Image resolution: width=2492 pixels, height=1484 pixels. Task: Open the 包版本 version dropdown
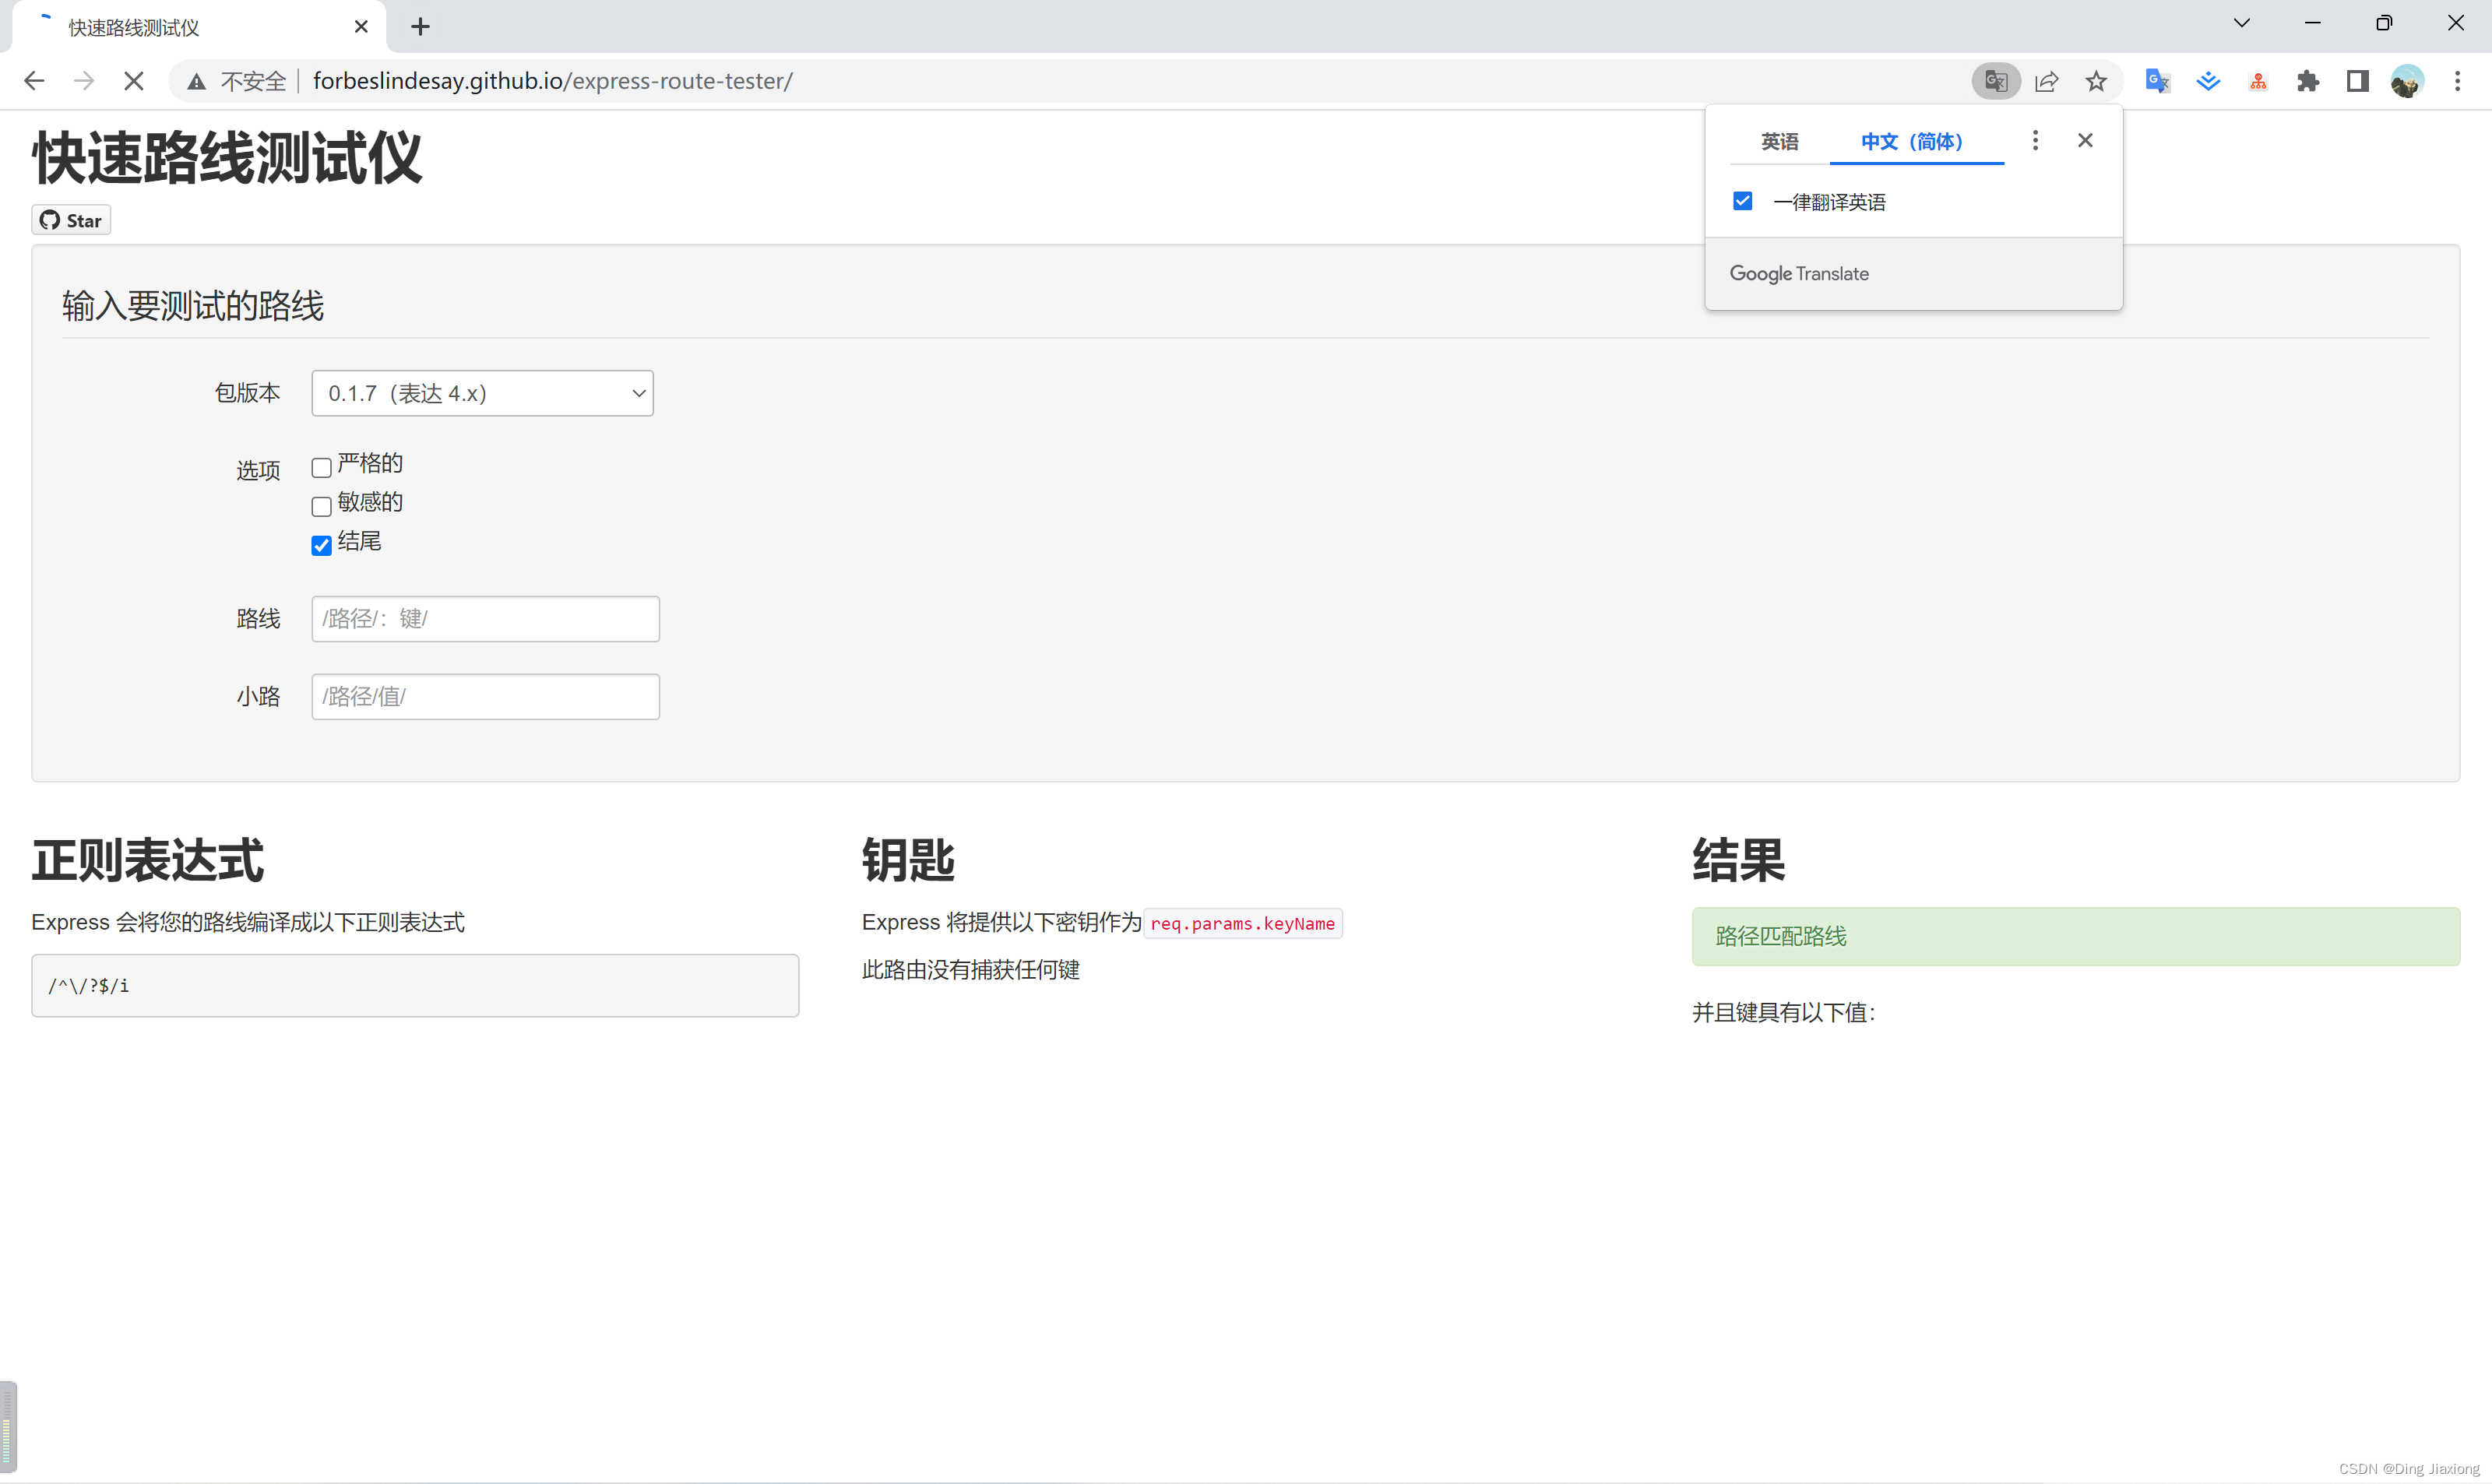tap(482, 393)
